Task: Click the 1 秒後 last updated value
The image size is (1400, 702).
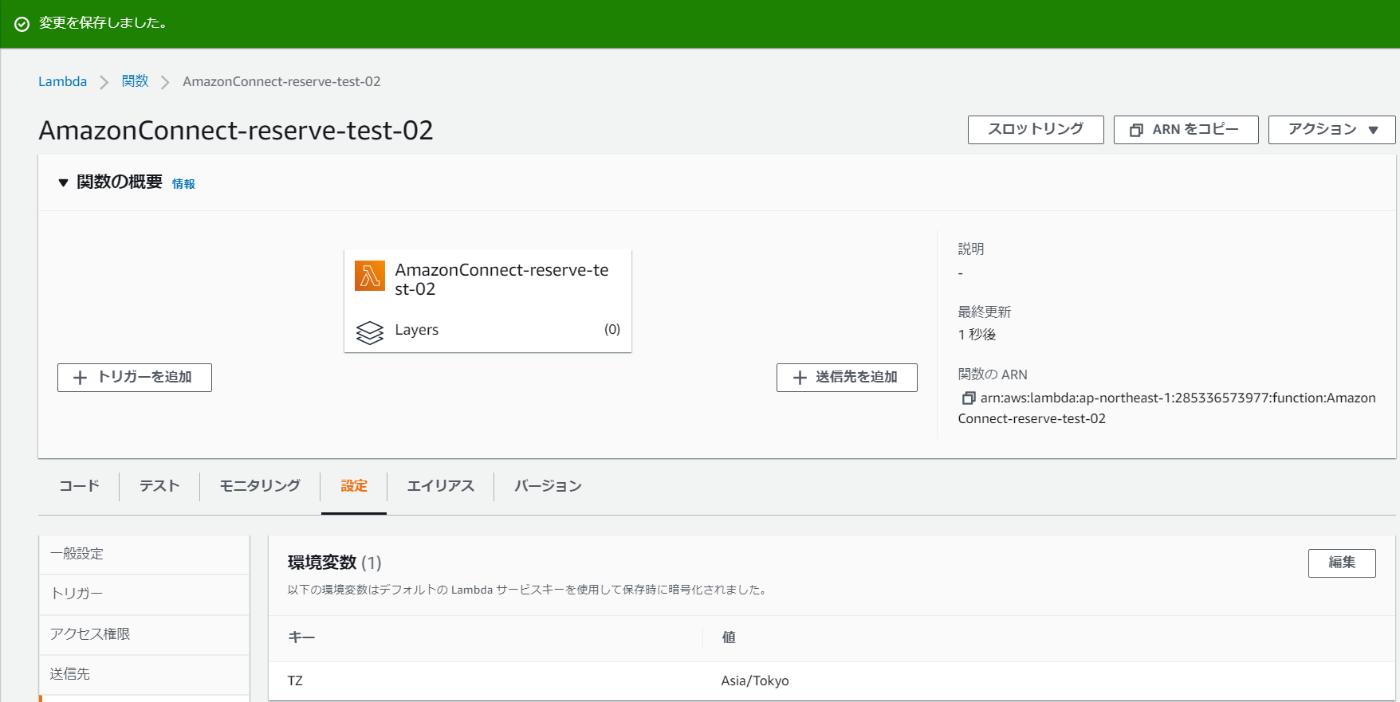Action: coord(977,335)
